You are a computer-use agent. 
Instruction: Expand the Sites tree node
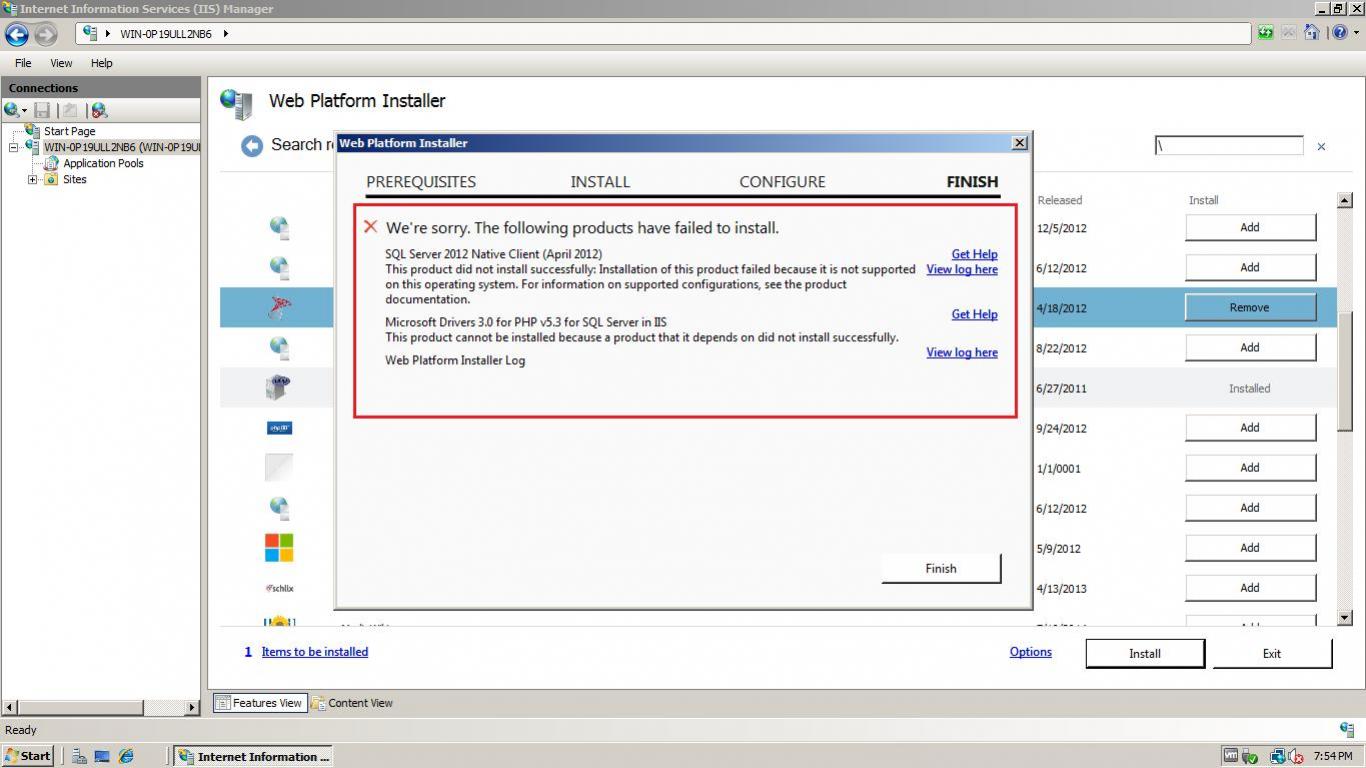tap(32, 180)
